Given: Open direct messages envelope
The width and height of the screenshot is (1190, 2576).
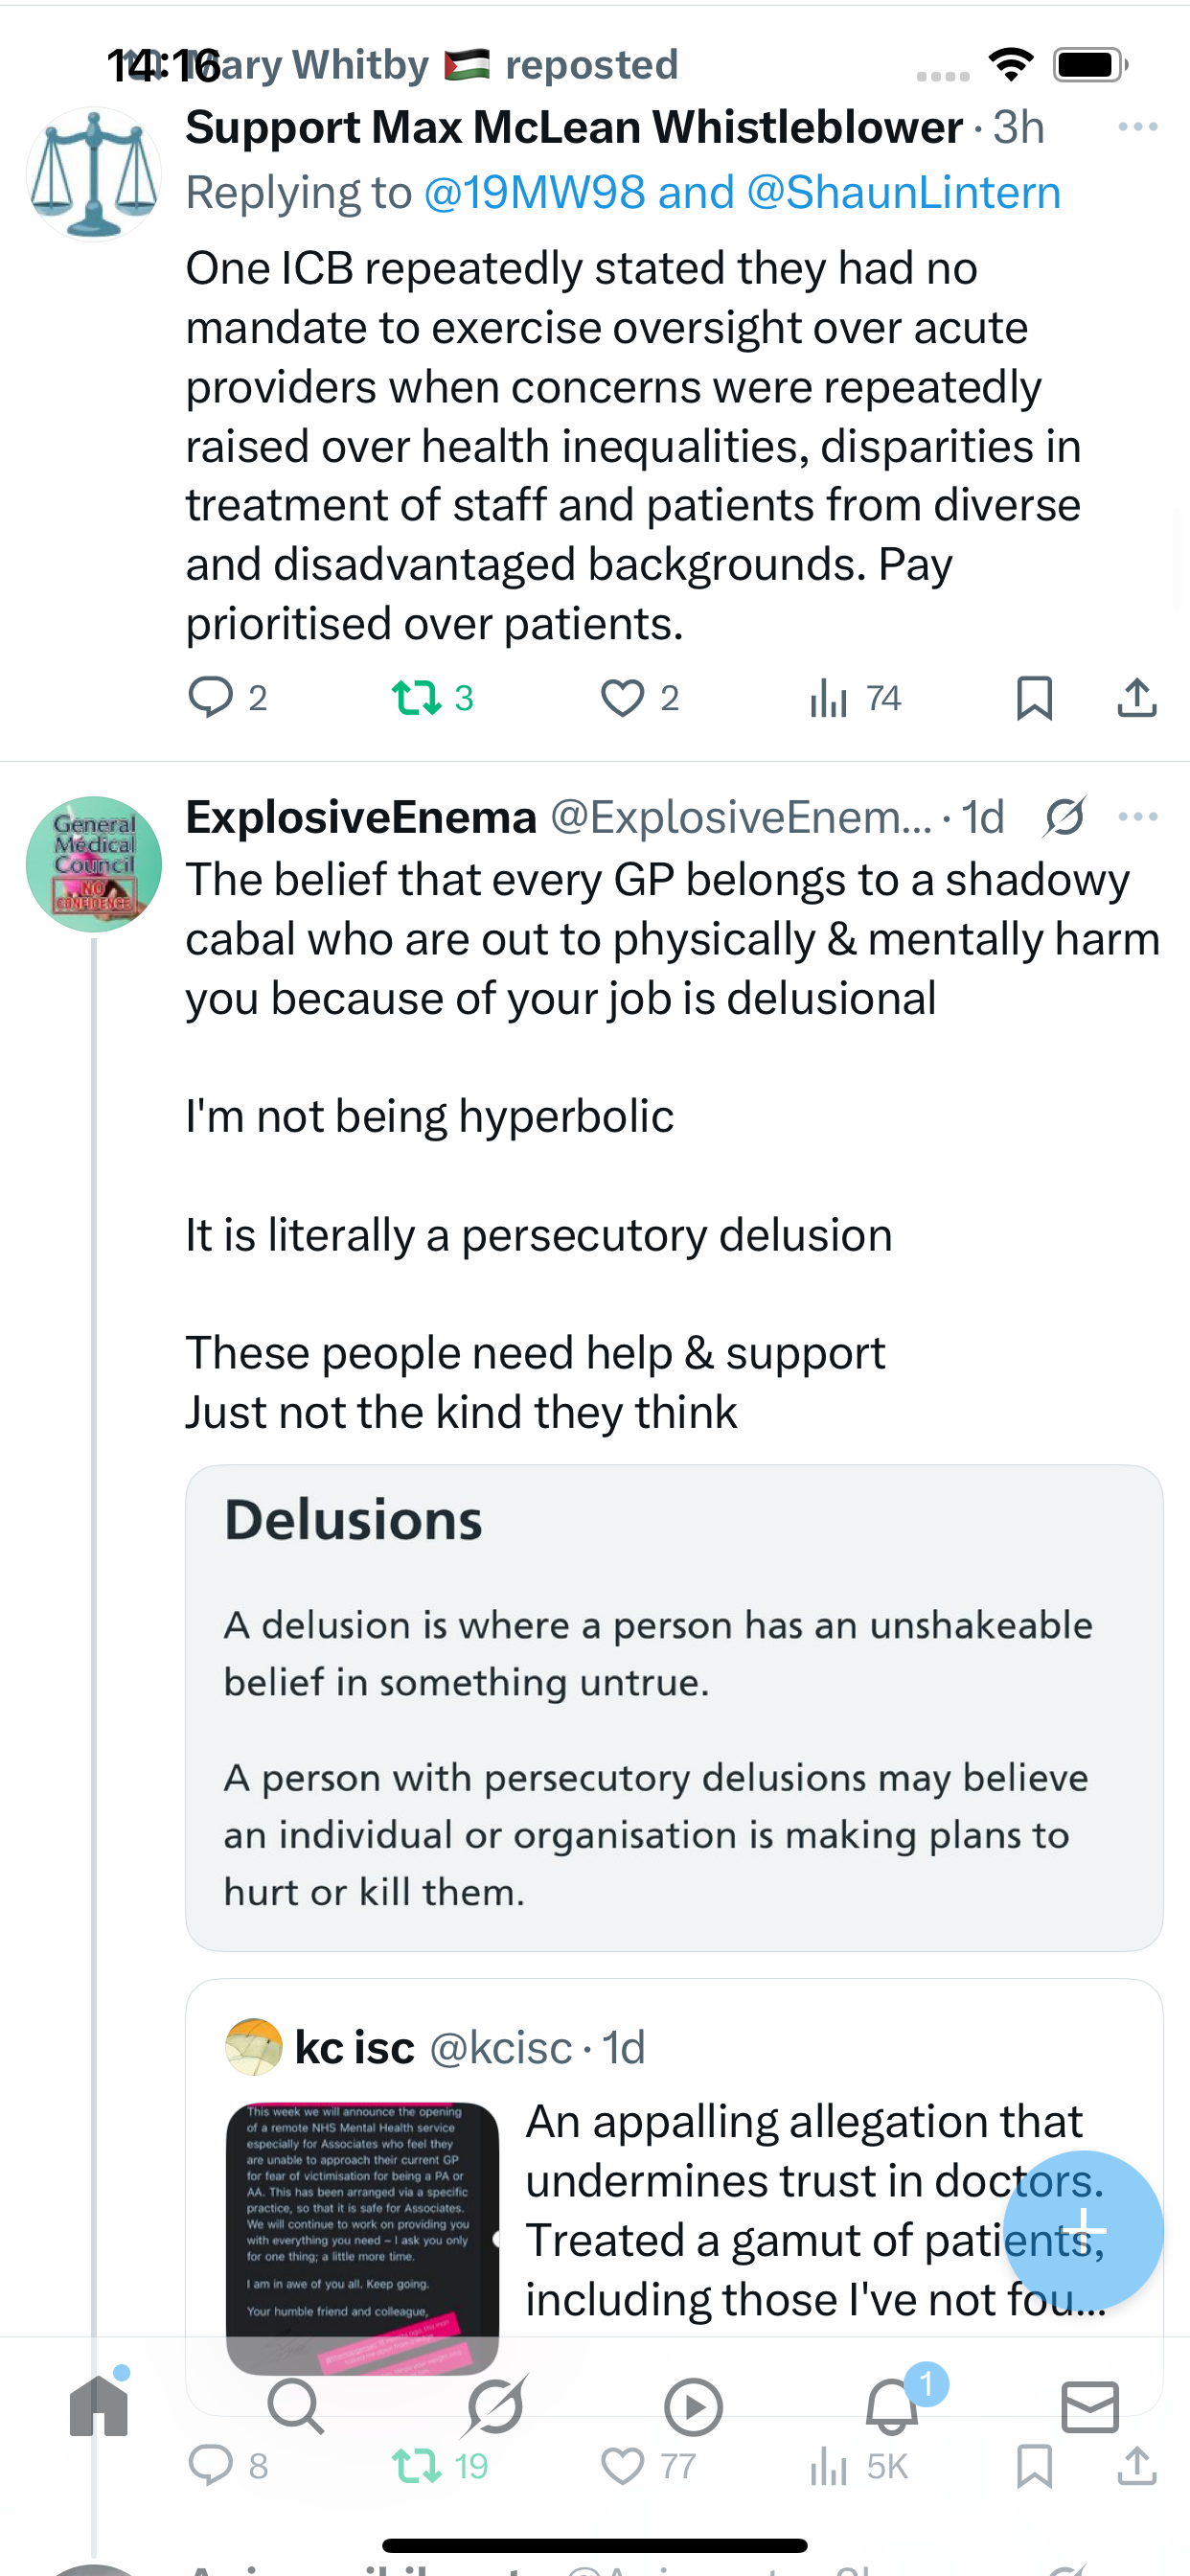Looking at the screenshot, I should click(x=1090, y=2406).
